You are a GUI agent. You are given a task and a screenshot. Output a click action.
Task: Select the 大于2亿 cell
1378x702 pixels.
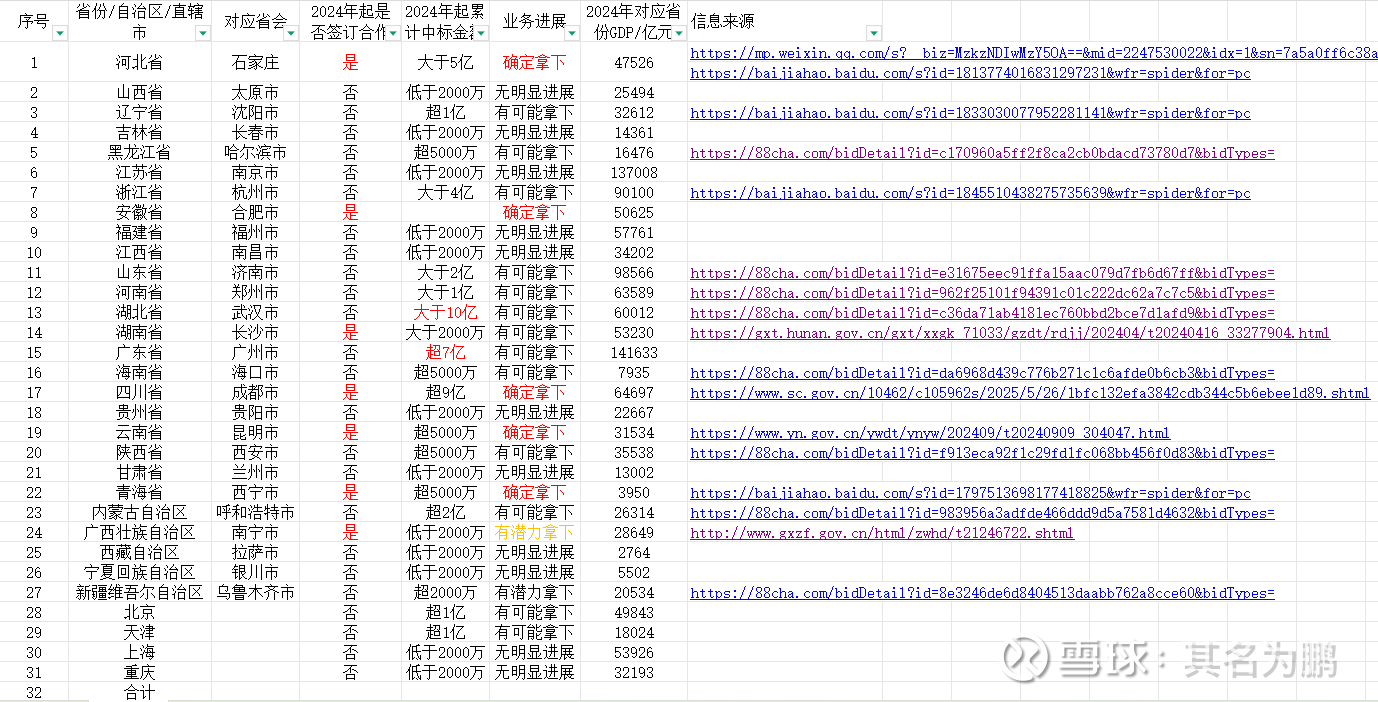pyautogui.click(x=445, y=272)
